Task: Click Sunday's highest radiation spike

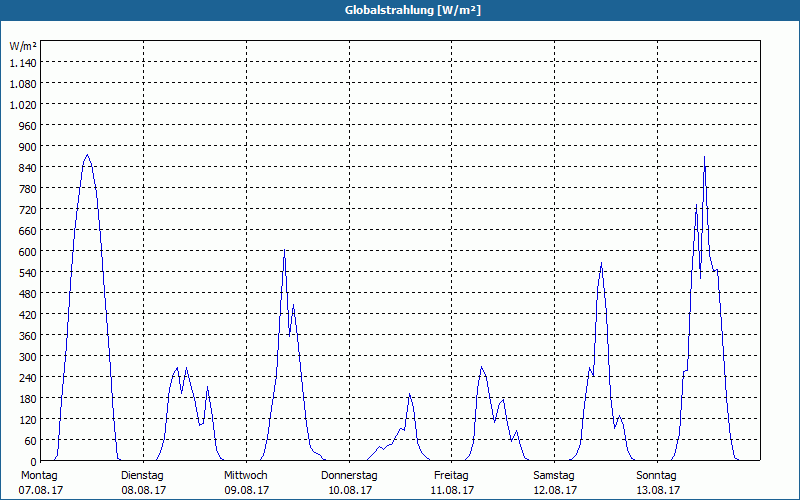Action: (x=704, y=157)
